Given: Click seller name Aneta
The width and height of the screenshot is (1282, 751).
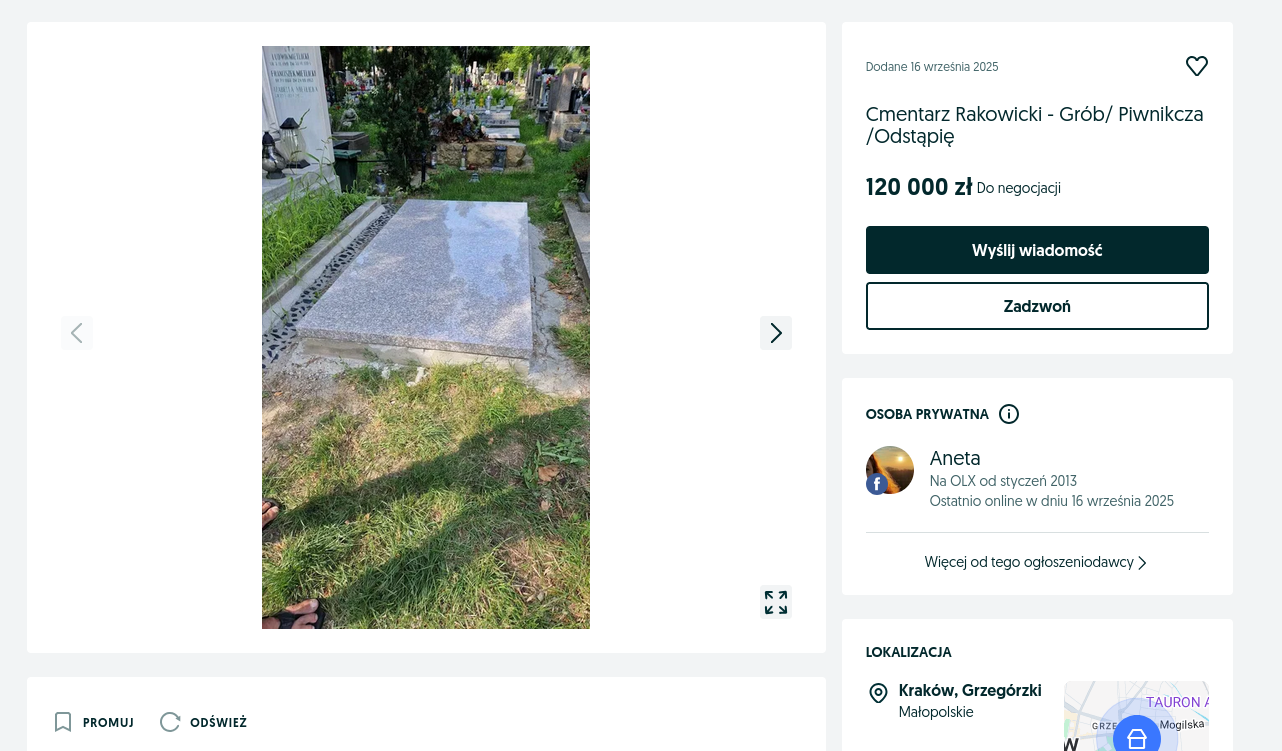Looking at the screenshot, I should 954,458.
